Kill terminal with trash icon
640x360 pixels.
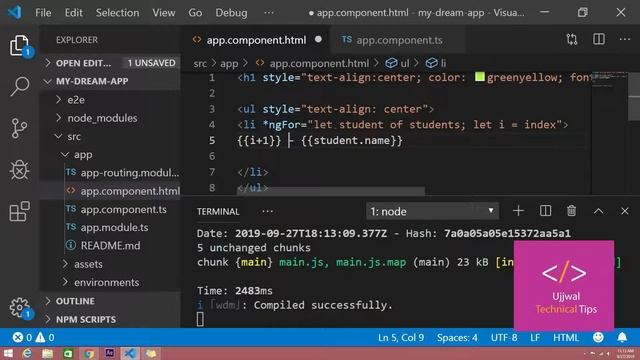571,211
